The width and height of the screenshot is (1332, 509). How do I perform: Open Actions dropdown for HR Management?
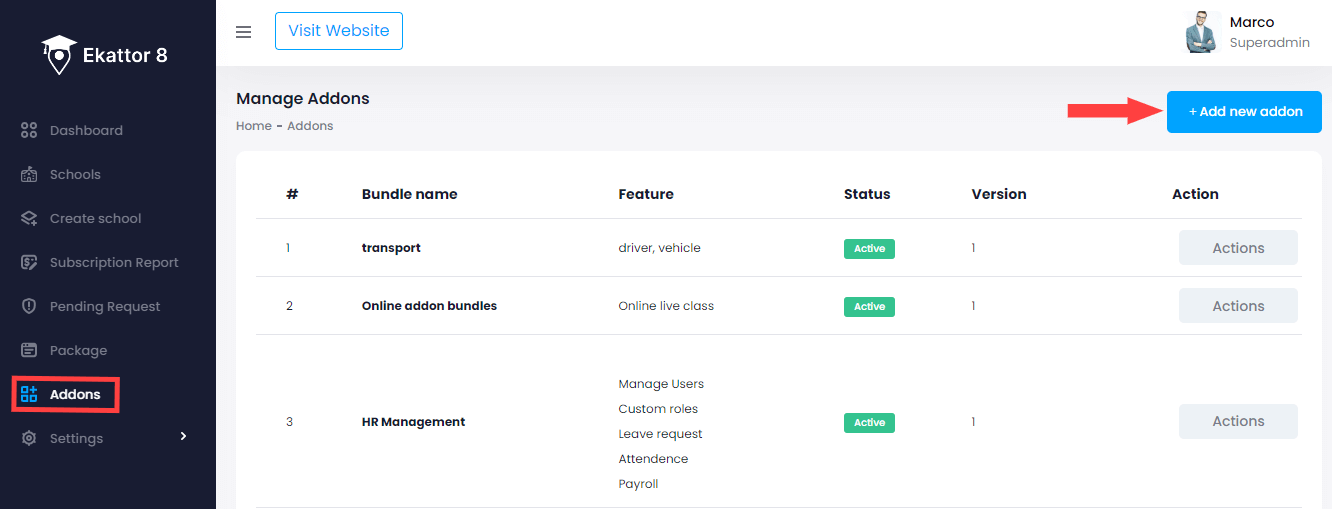point(1238,422)
